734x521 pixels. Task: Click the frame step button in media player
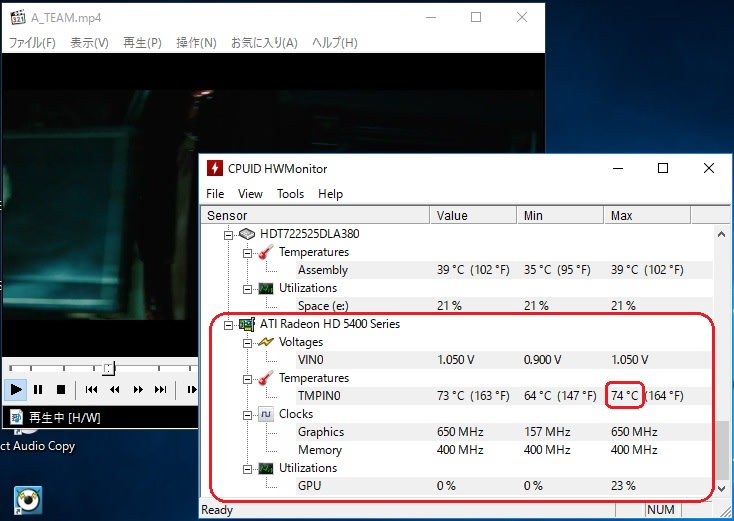point(191,389)
